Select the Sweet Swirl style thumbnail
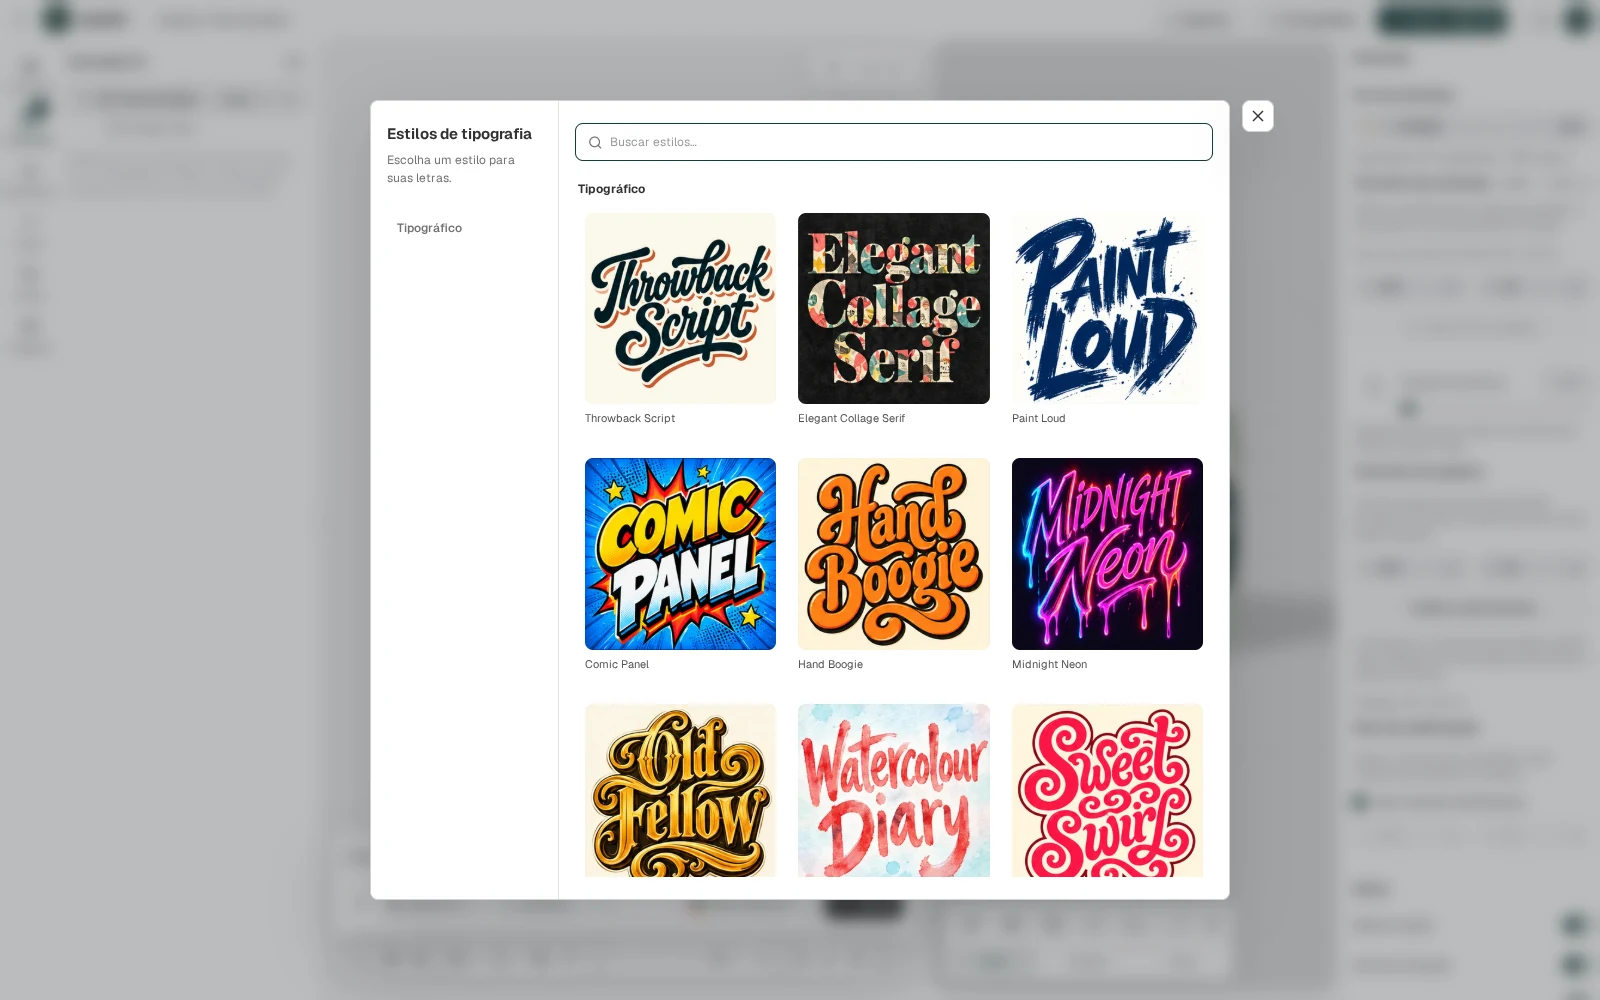The width and height of the screenshot is (1600, 1000). pyautogui.click(x=1107, y=790)
